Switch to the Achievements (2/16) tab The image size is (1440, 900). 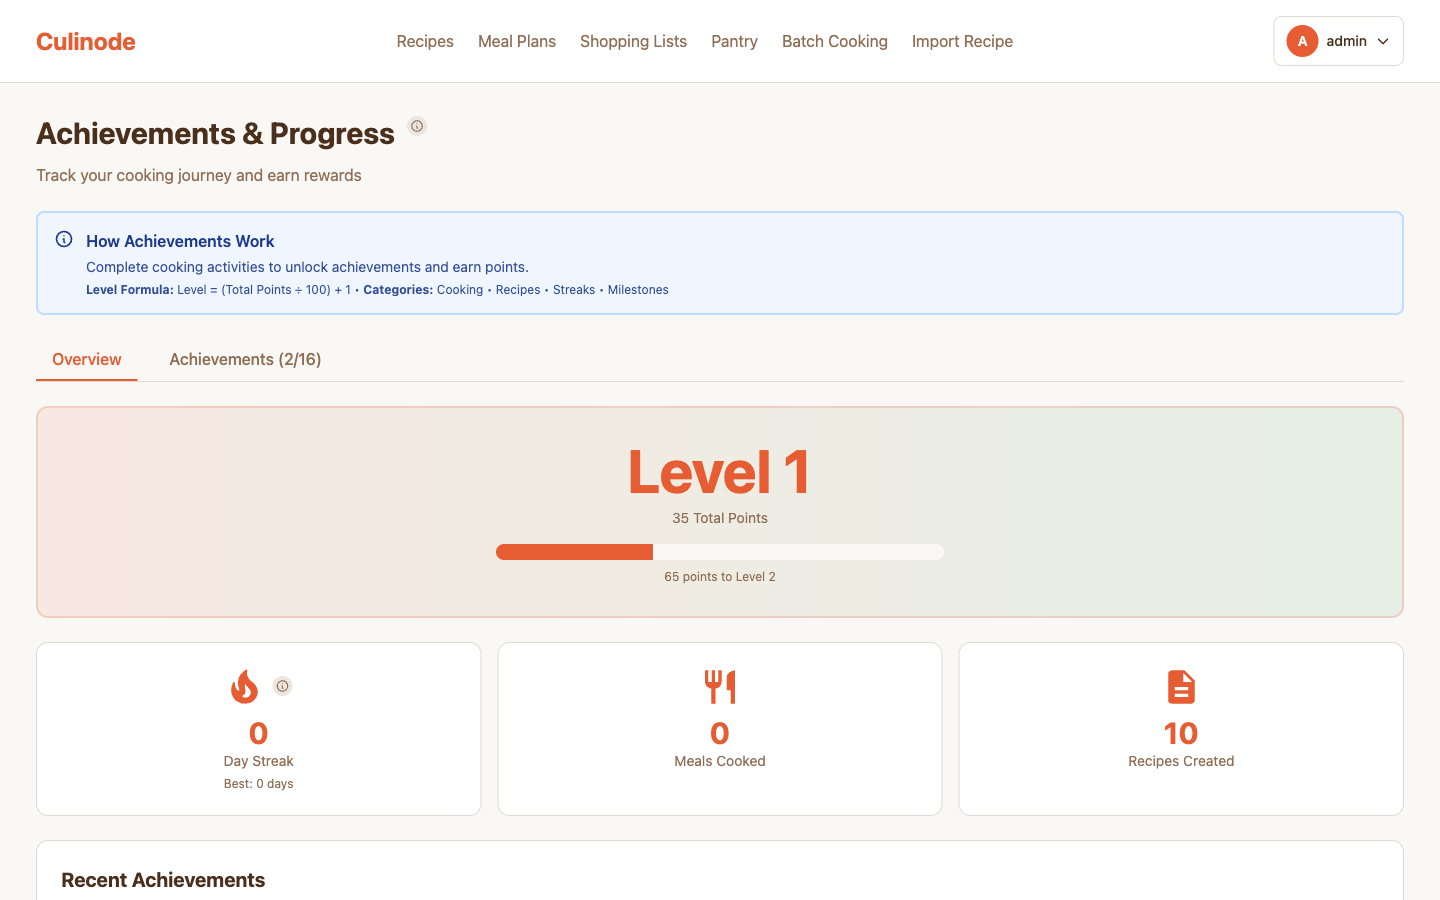[245, 359]
